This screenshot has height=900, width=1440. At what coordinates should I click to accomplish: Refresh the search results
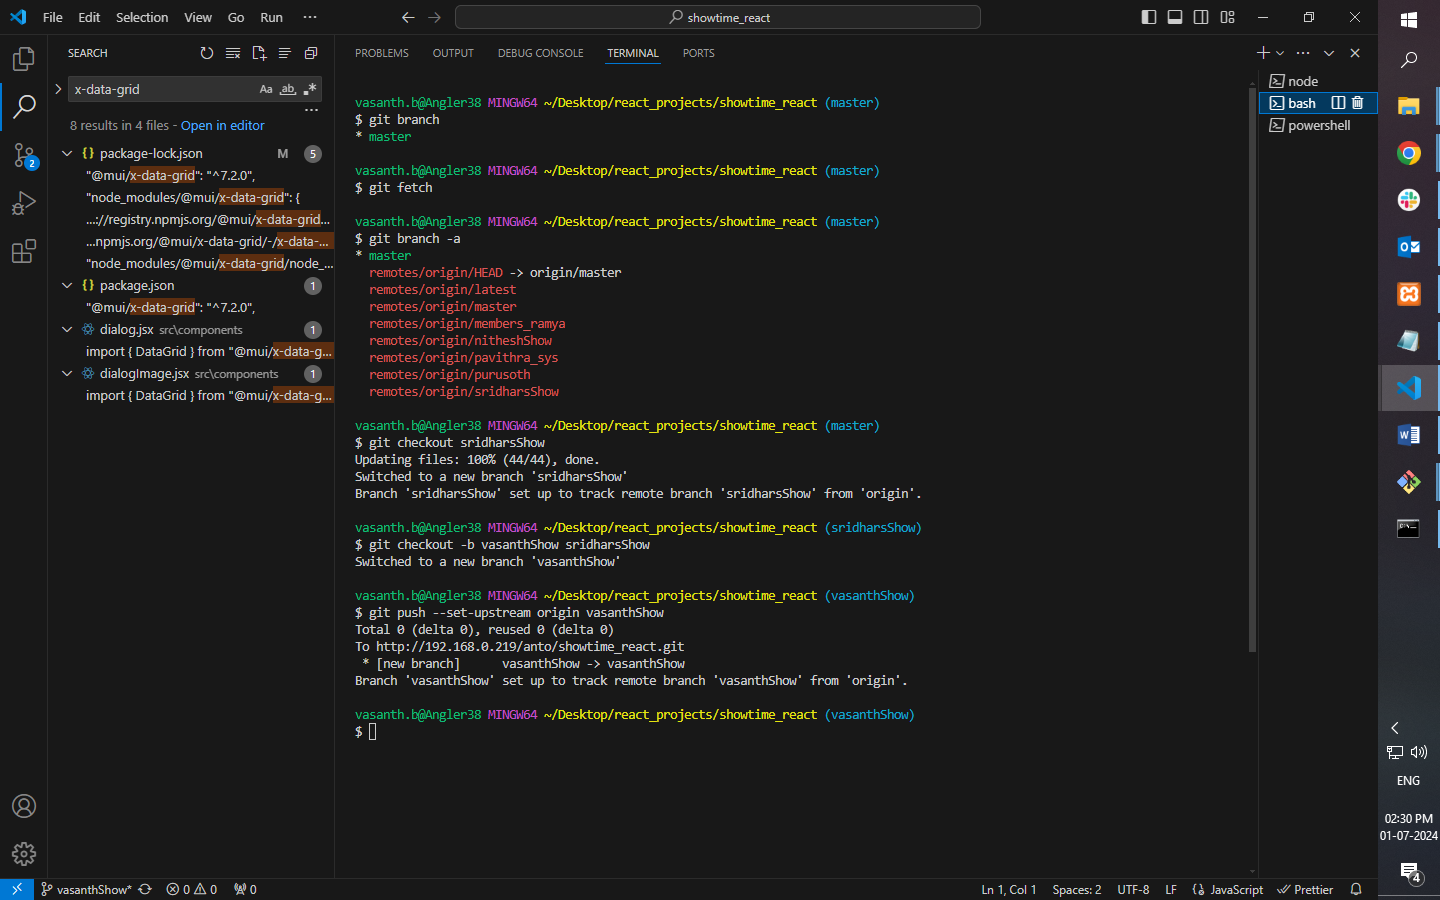[207, 53]
